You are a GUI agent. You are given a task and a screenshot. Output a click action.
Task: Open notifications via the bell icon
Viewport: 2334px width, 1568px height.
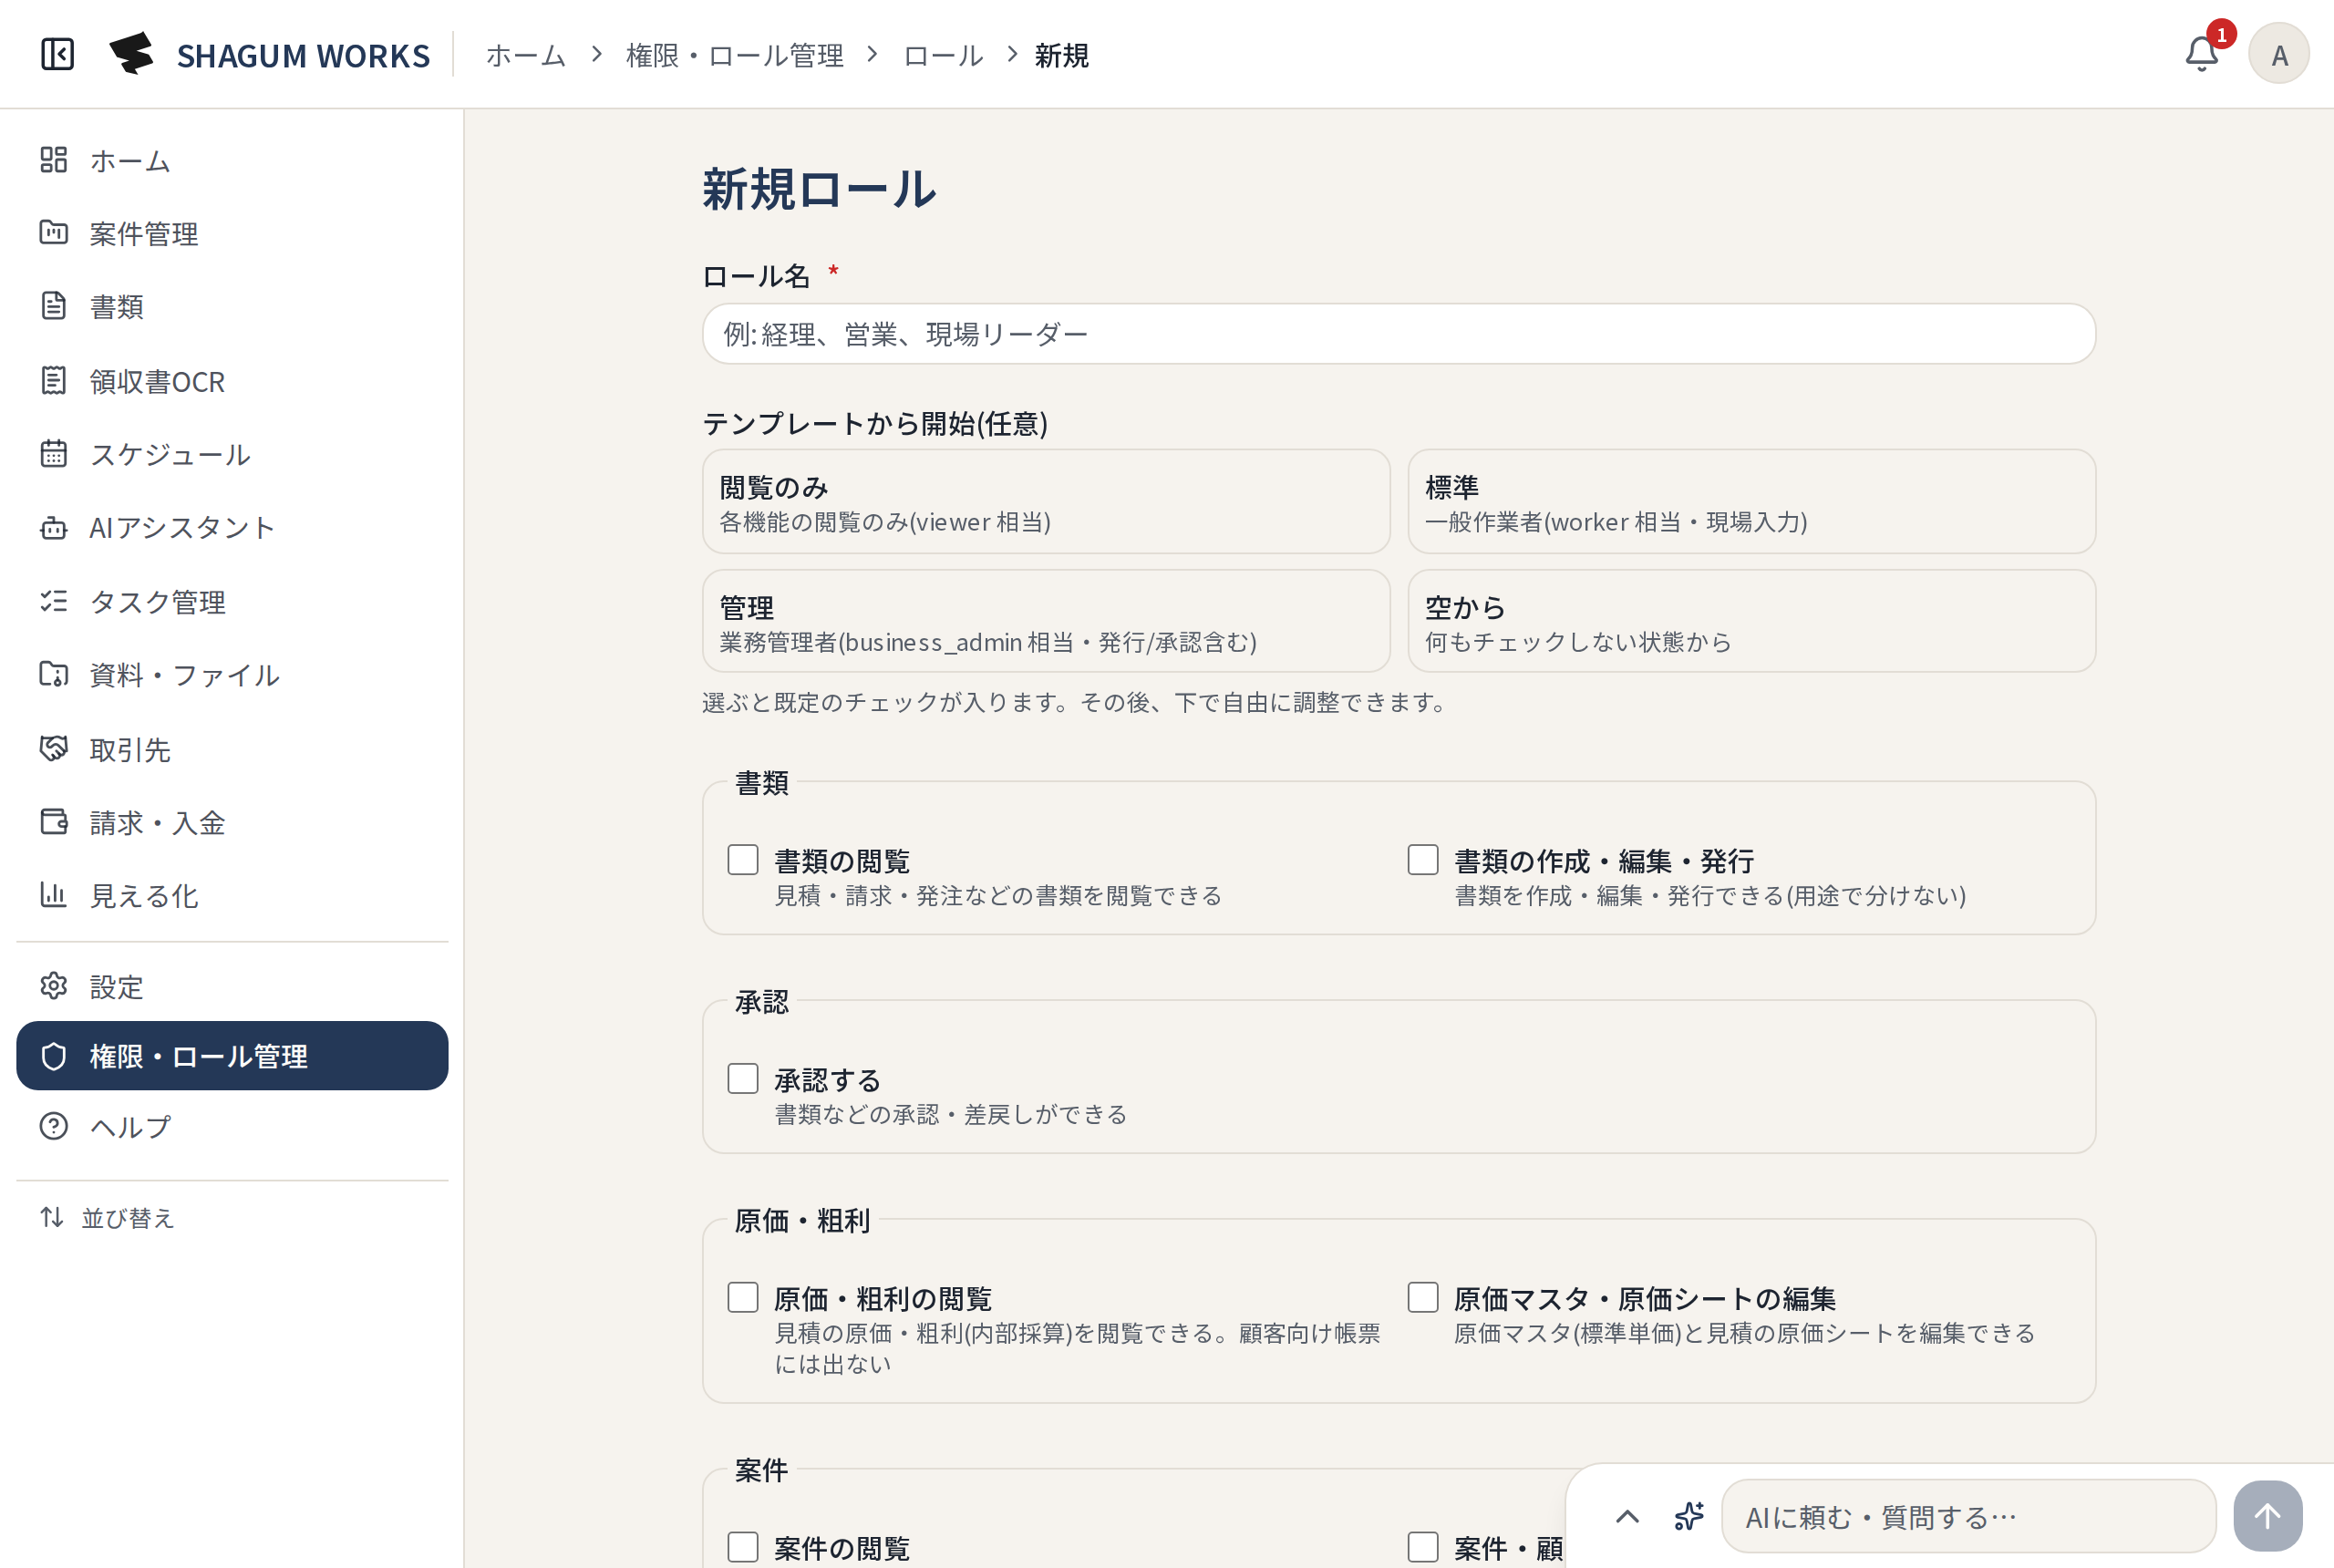coord(2201,54)
